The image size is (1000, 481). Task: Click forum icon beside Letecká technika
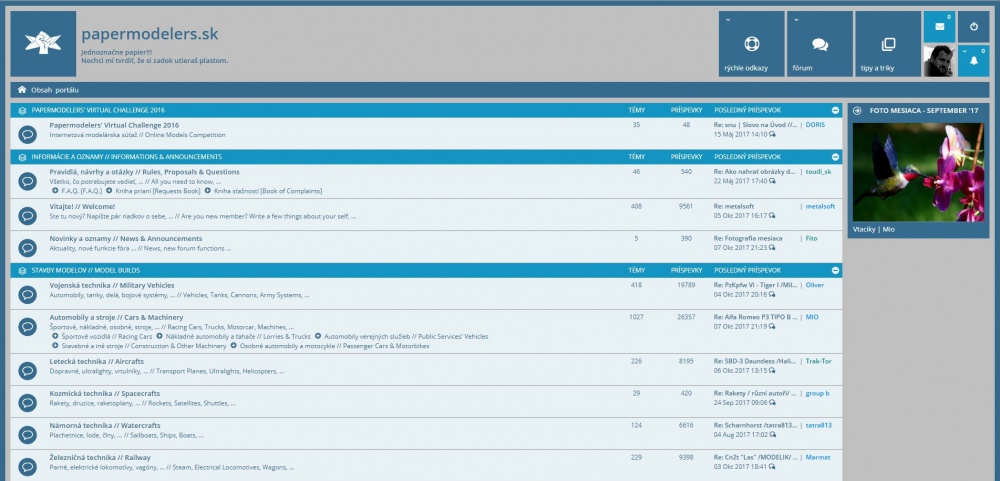point(27,371)
